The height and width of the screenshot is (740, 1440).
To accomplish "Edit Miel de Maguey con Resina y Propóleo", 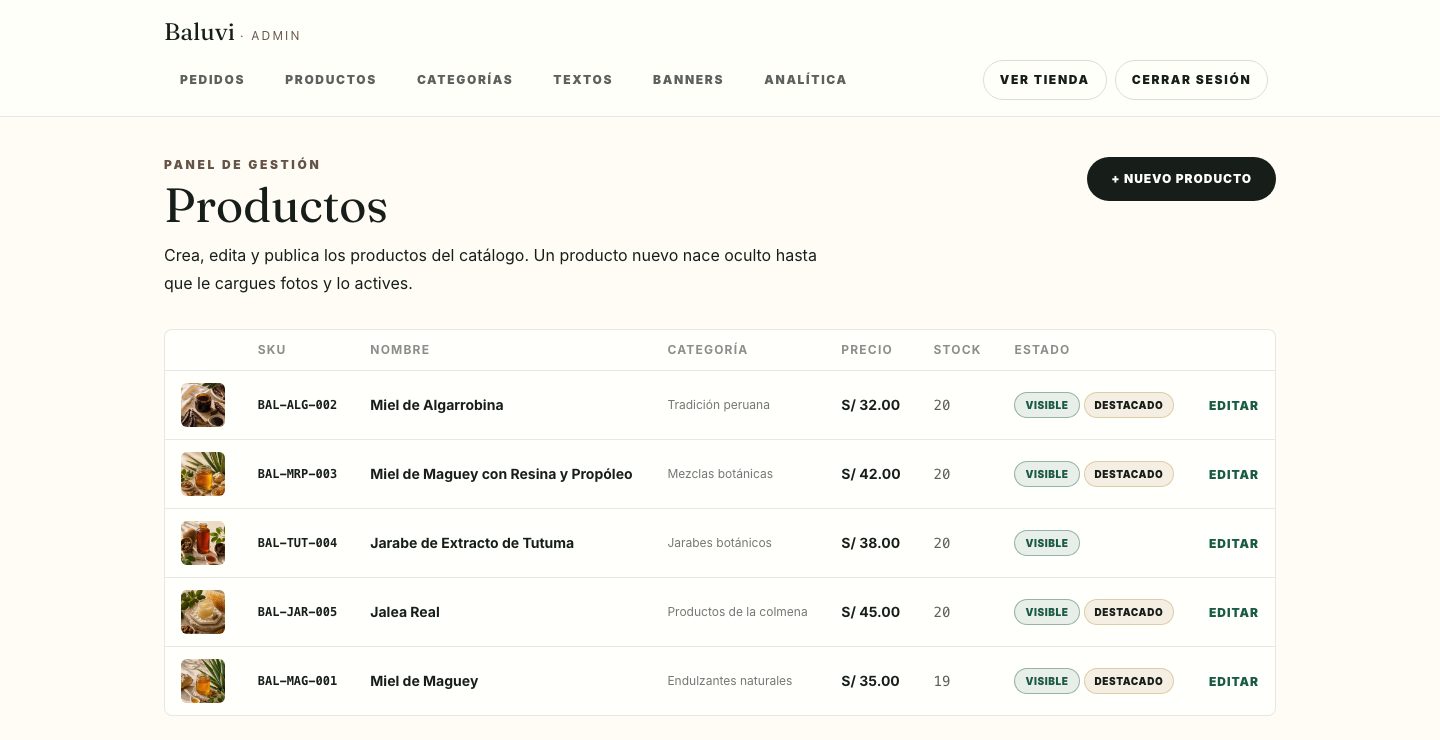I will [1233, 475].
